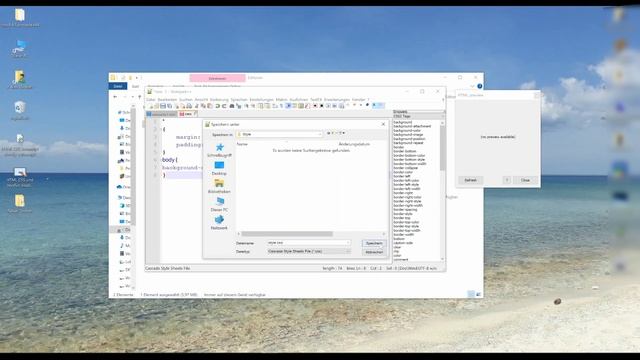The width and height of the screenshot is (640, 360).
Task: Open the Suchen menu in Notepad++
Action: (x=186, y=100)
